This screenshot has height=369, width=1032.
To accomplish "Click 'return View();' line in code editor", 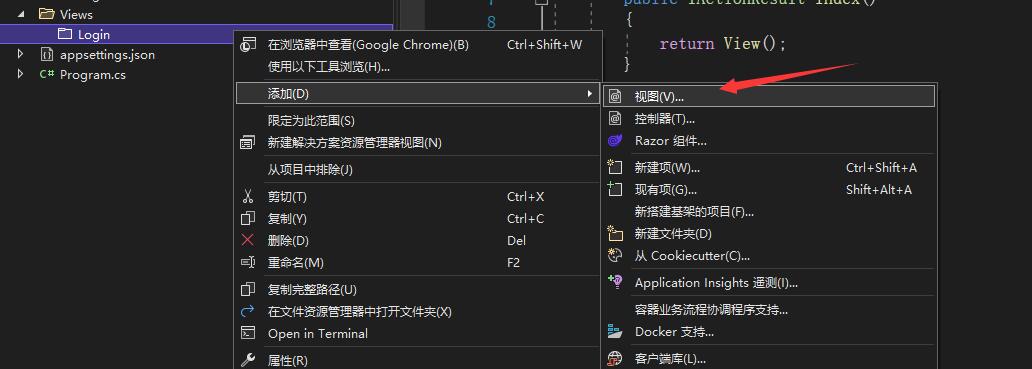I will coord(723,44).
